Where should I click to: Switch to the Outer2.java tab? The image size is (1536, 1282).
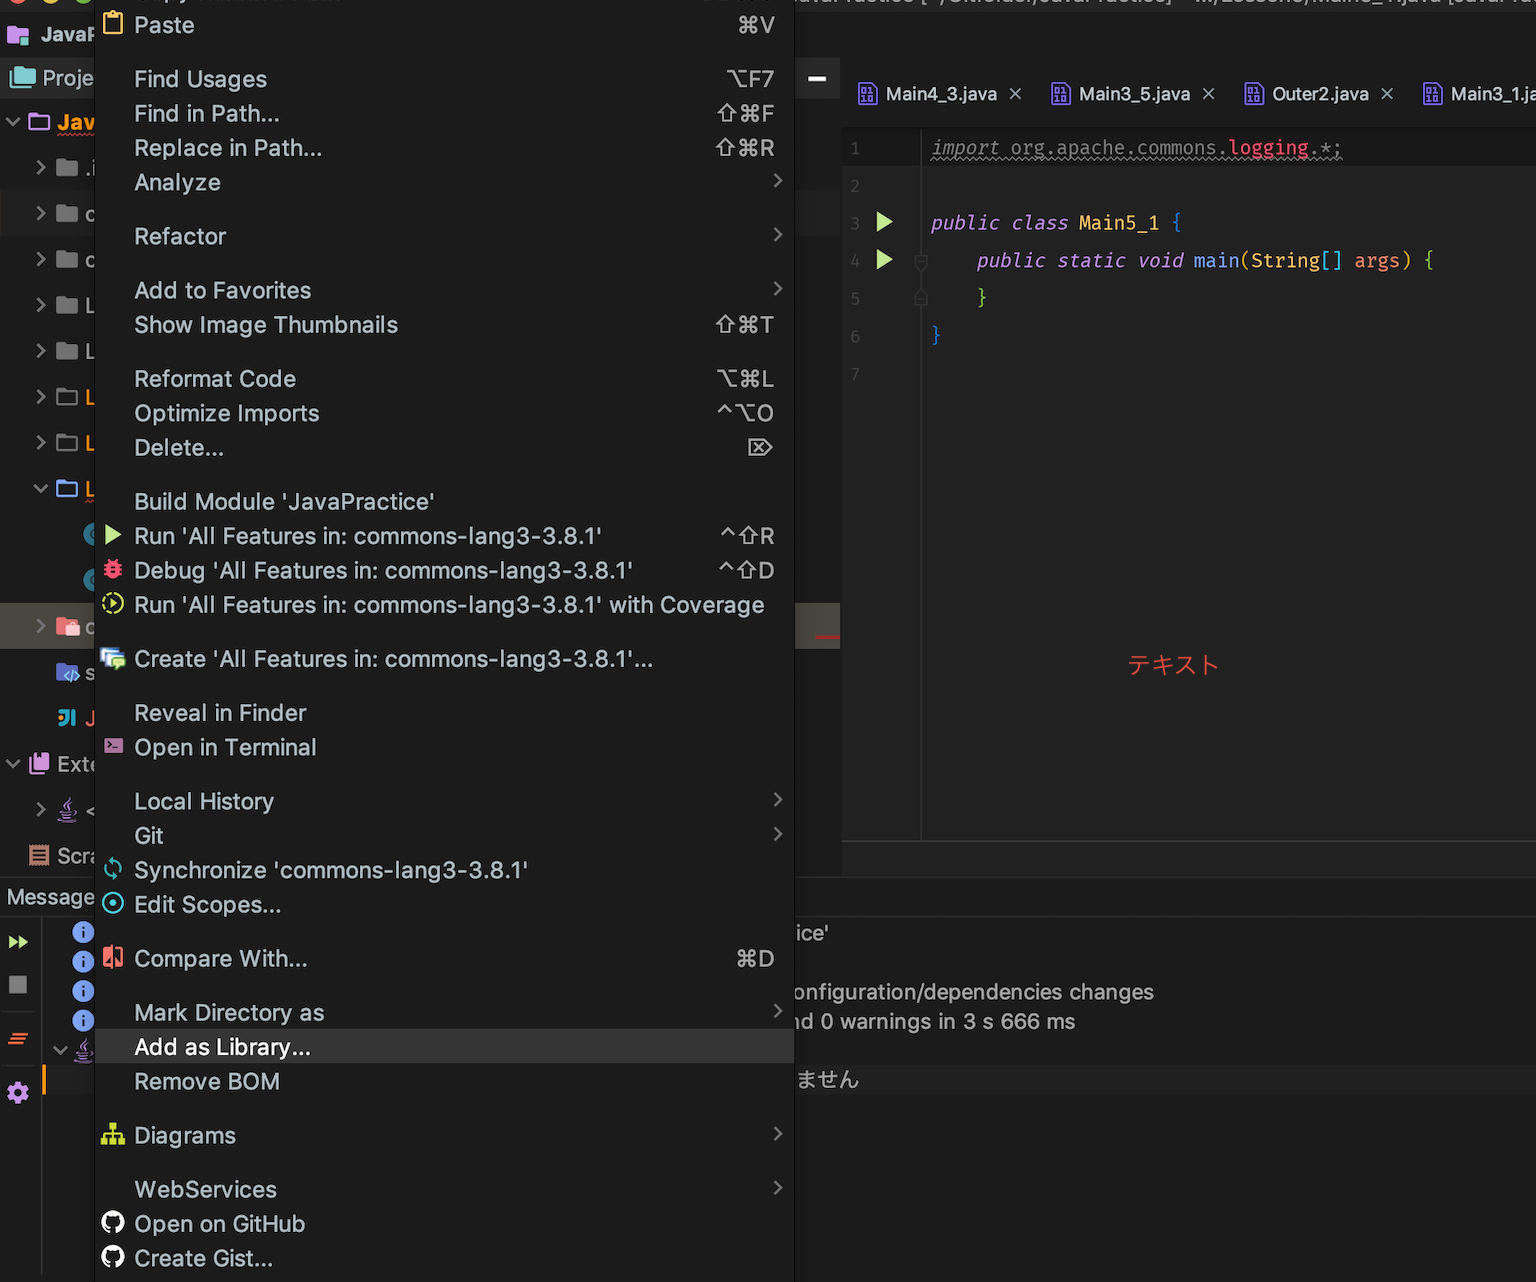click(x=1320, y=94)
